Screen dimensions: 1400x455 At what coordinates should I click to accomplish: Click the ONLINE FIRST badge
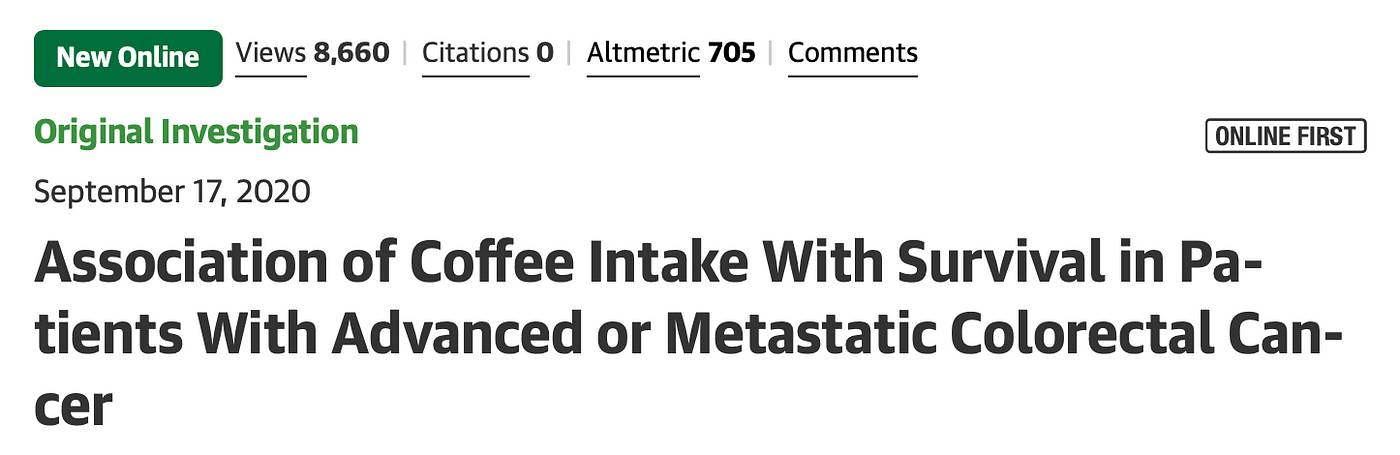1286,136
